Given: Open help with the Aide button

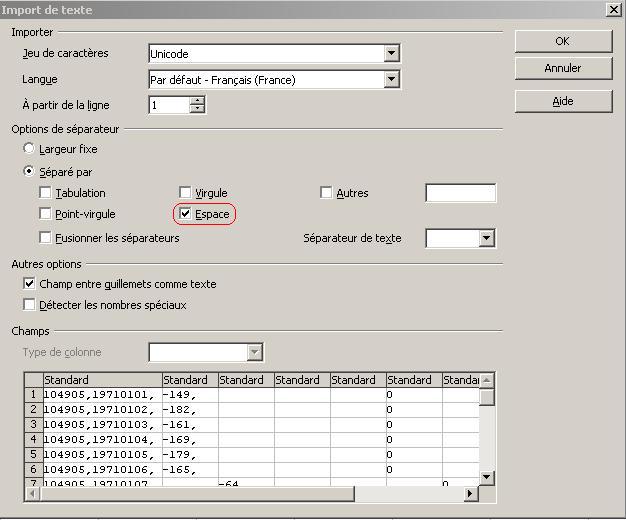Looking at the screenshot, I should point(563,101).
